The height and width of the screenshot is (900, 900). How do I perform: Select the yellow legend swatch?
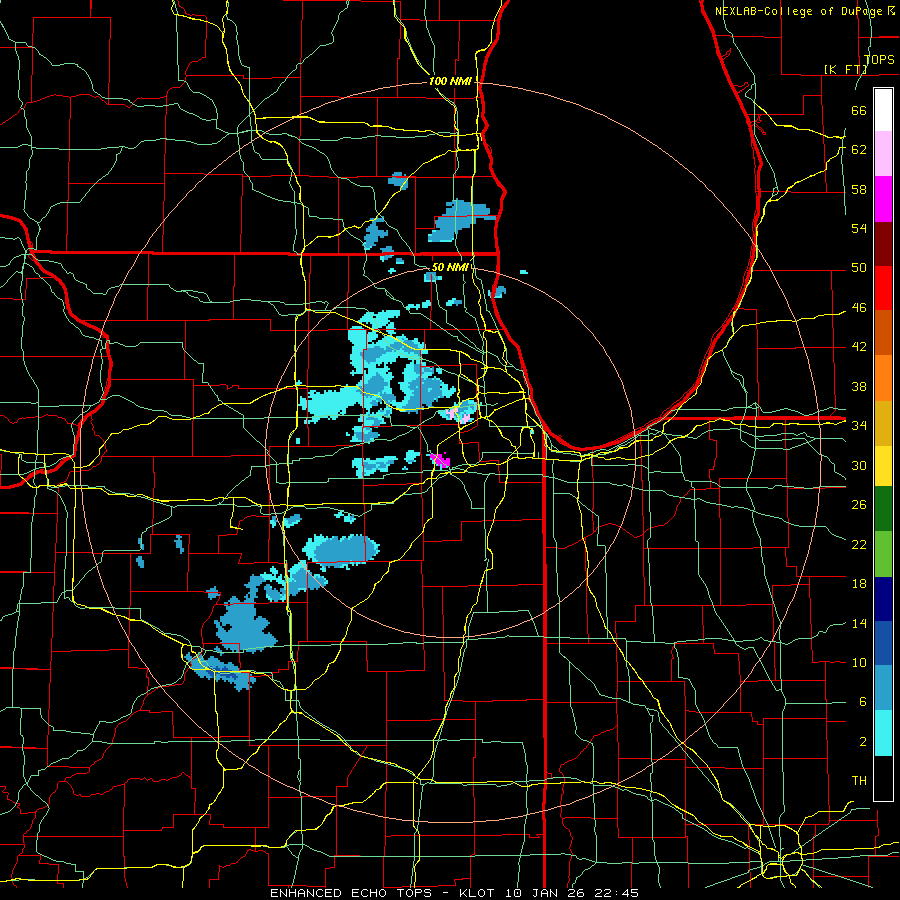[883, 466]
